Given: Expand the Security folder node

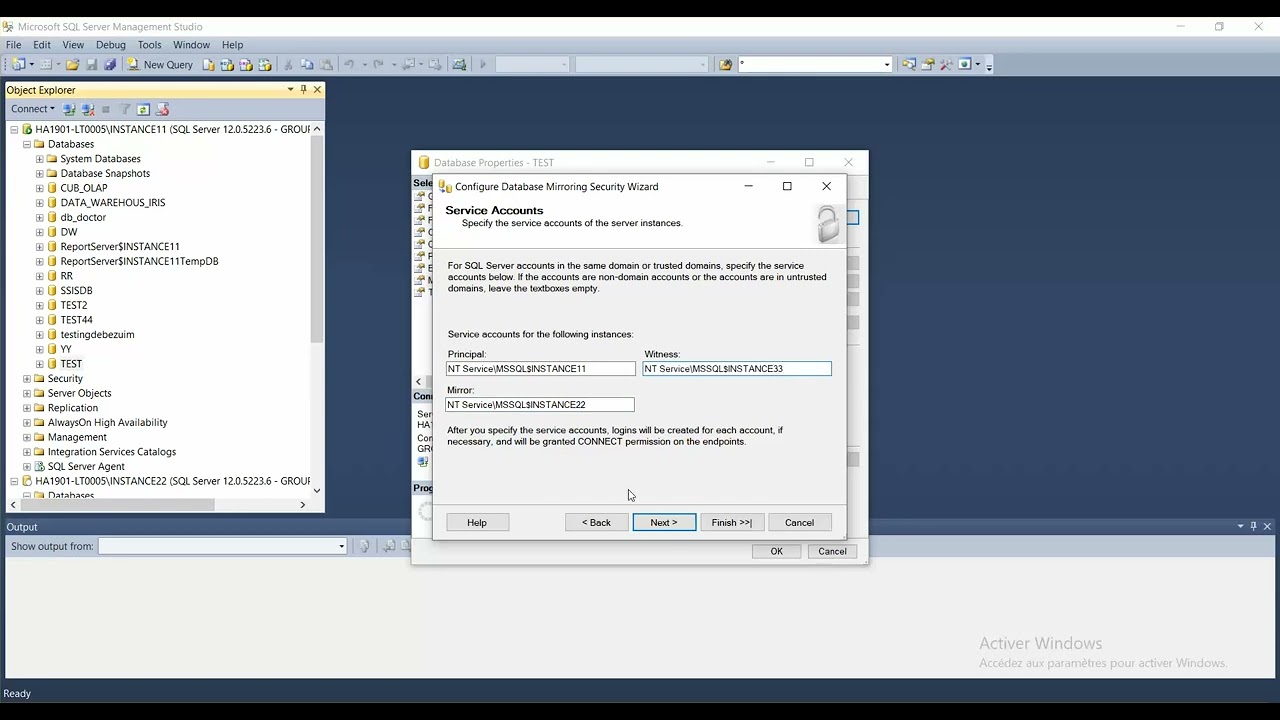Looking at the screenshot, I should pyautogui.click(x=27, y=379).
